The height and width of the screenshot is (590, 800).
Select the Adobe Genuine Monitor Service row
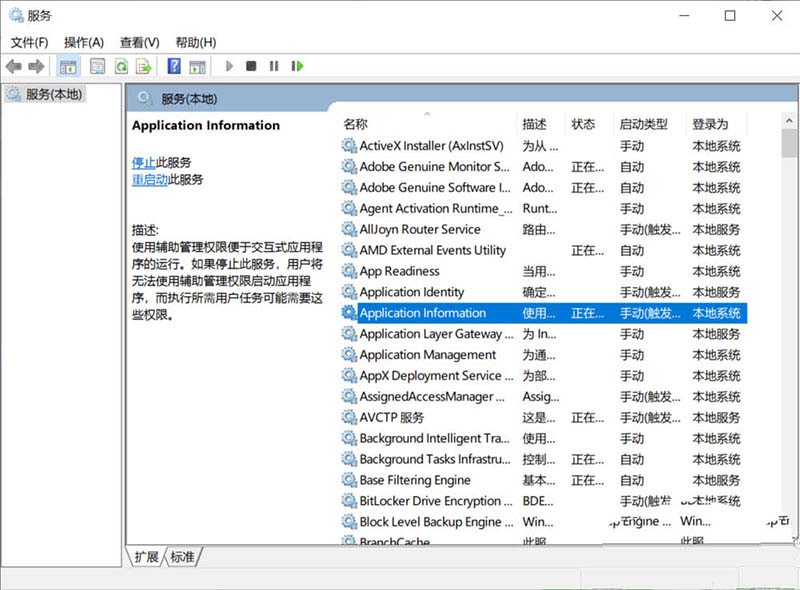pos(544,167)
